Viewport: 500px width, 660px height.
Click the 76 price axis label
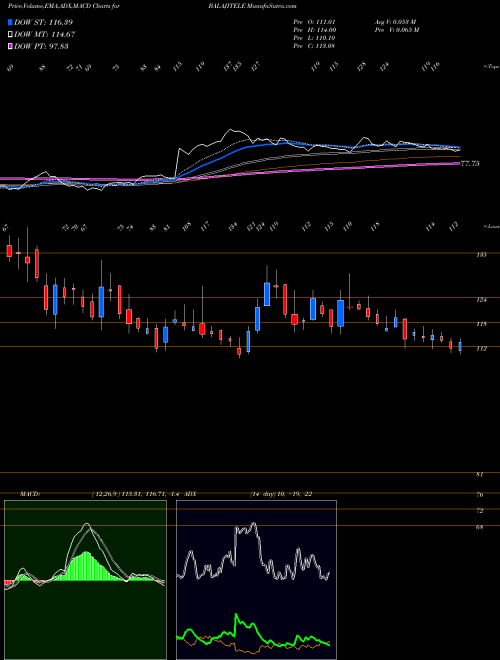479,495
